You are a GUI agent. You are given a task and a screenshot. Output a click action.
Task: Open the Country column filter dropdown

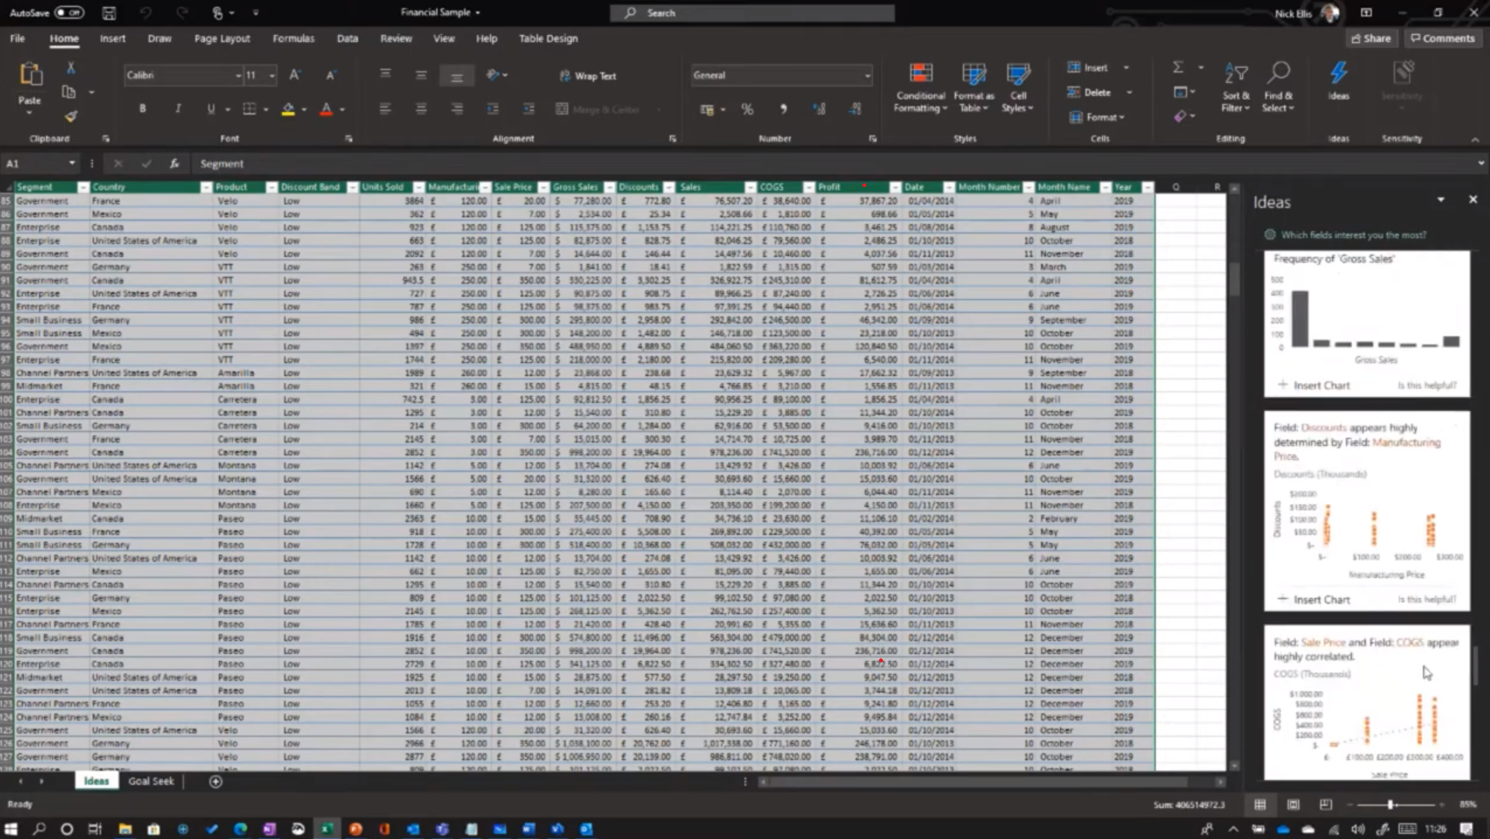tap(206, 187)
